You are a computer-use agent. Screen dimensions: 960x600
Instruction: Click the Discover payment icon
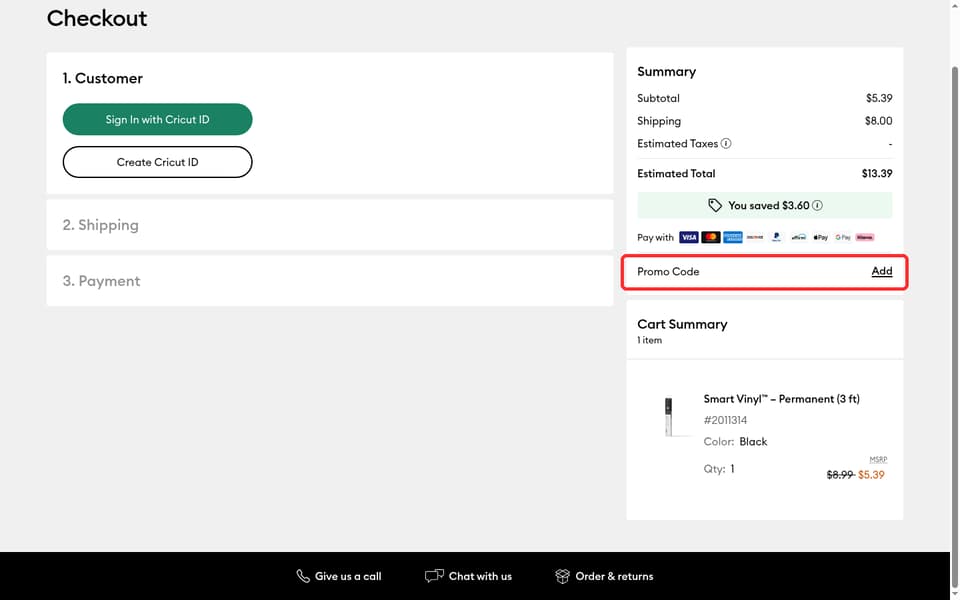click(x=754, y=237)
